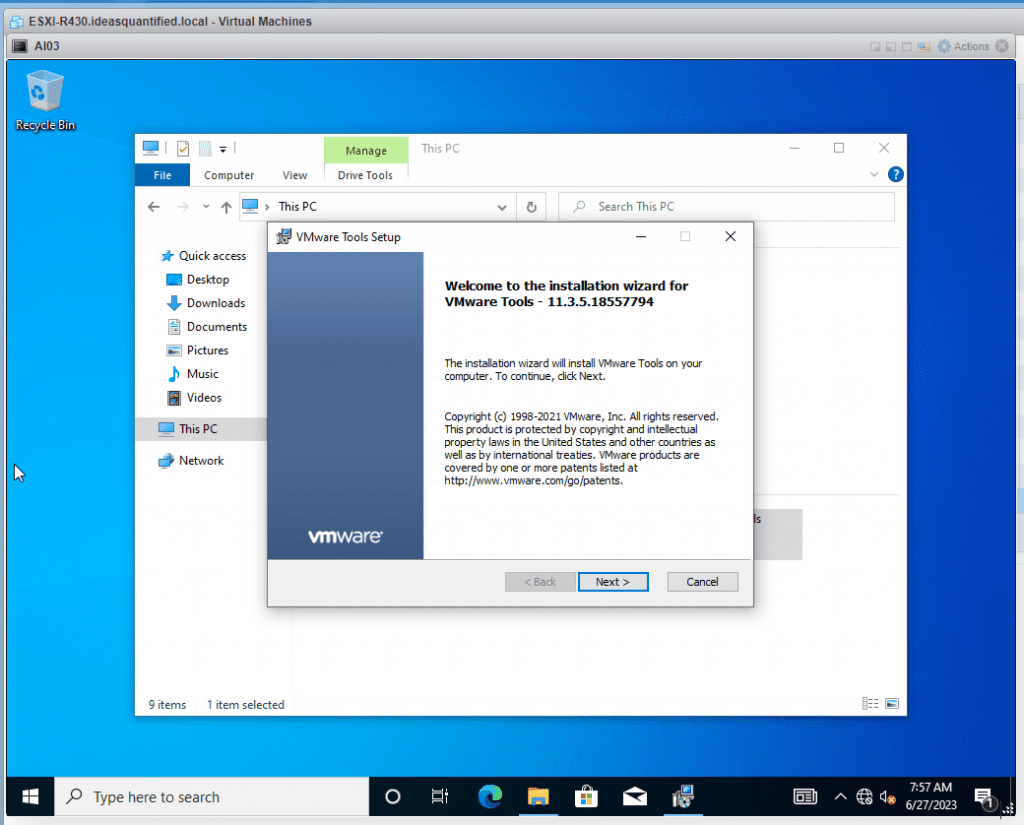Image resolution: width=1024 pixels, height=825 pixels.
Task: Switch to the View ribbon tab
Action: 295,175
